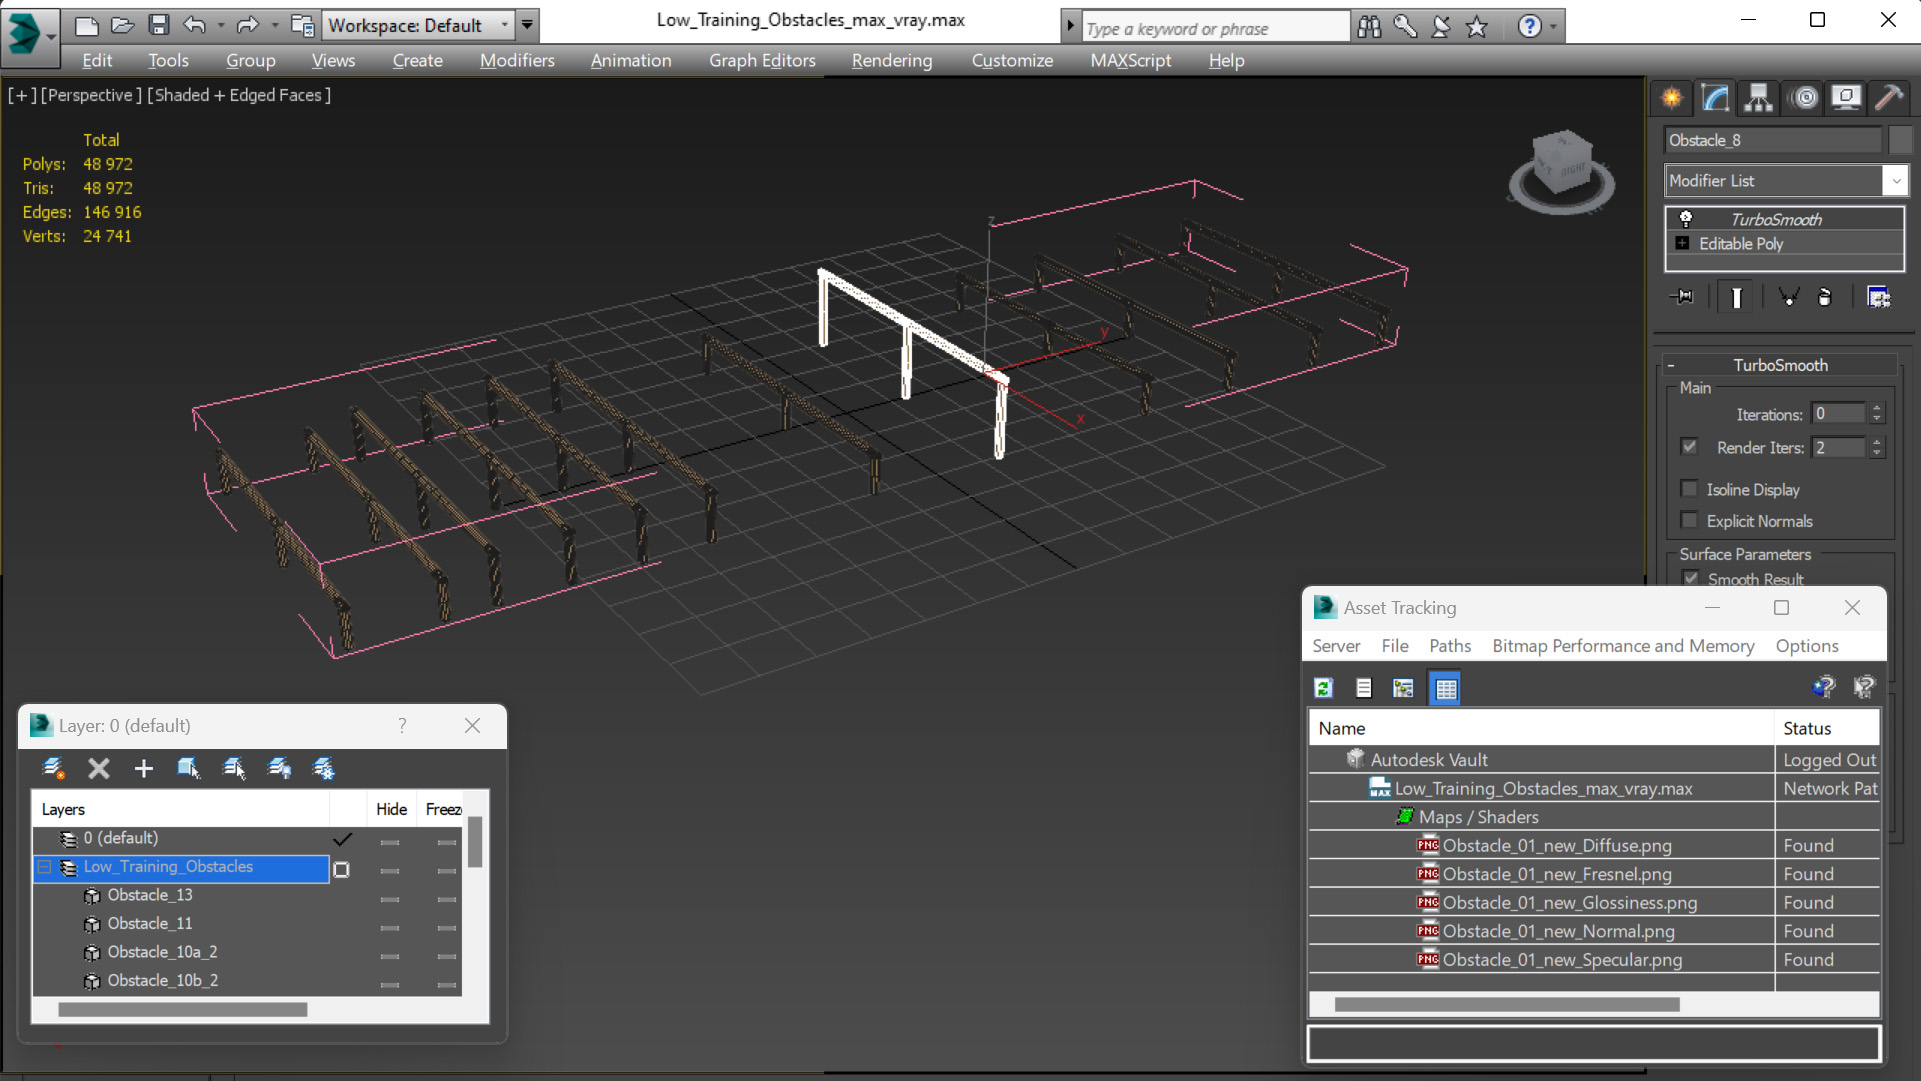Click Refresh icon in Asset Tracking

coord(1323,688)
